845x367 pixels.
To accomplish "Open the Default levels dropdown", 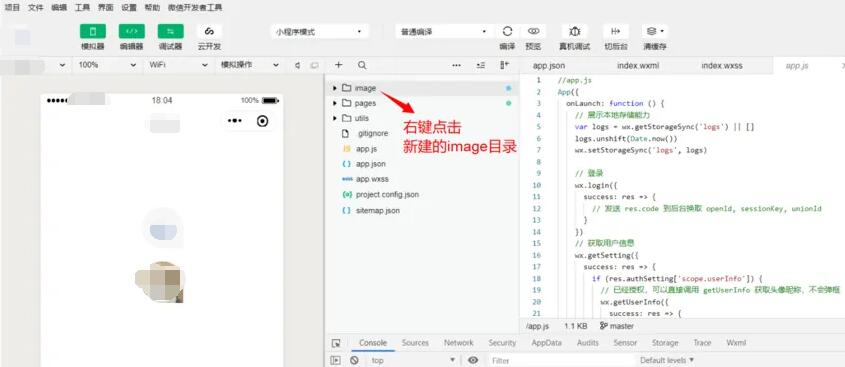I will [667, 360].
